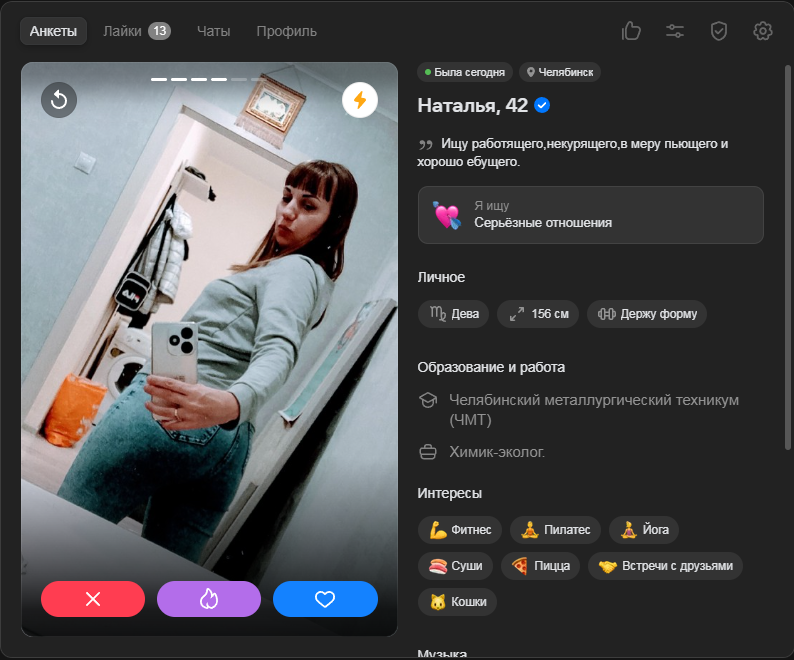This screenshot has width=794, height=660.
Task: Open the safety shield icon
Action: point(719,31)
